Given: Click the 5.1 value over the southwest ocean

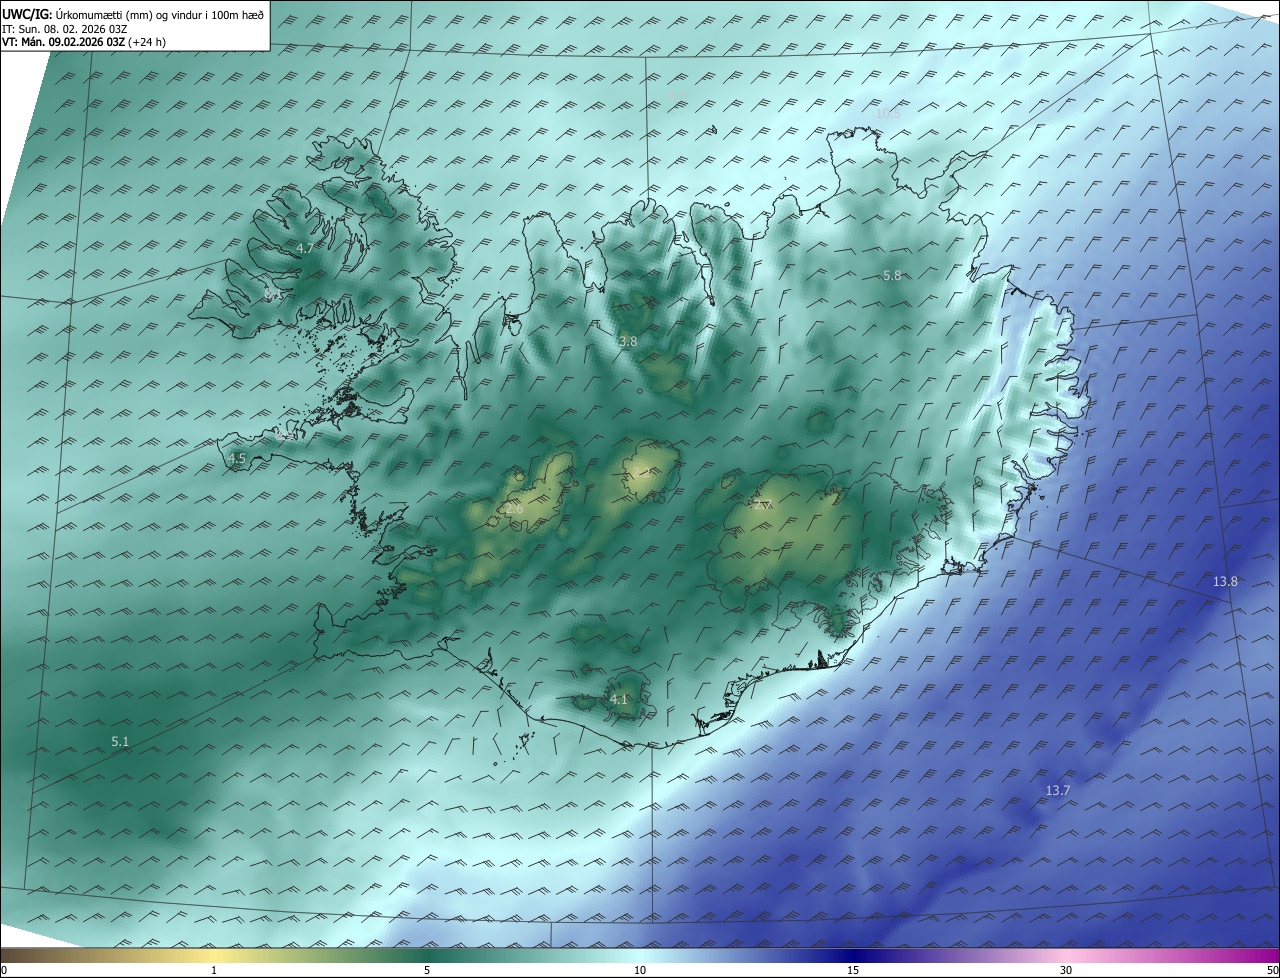Looking at the screenshot, I should pos(120,742).
